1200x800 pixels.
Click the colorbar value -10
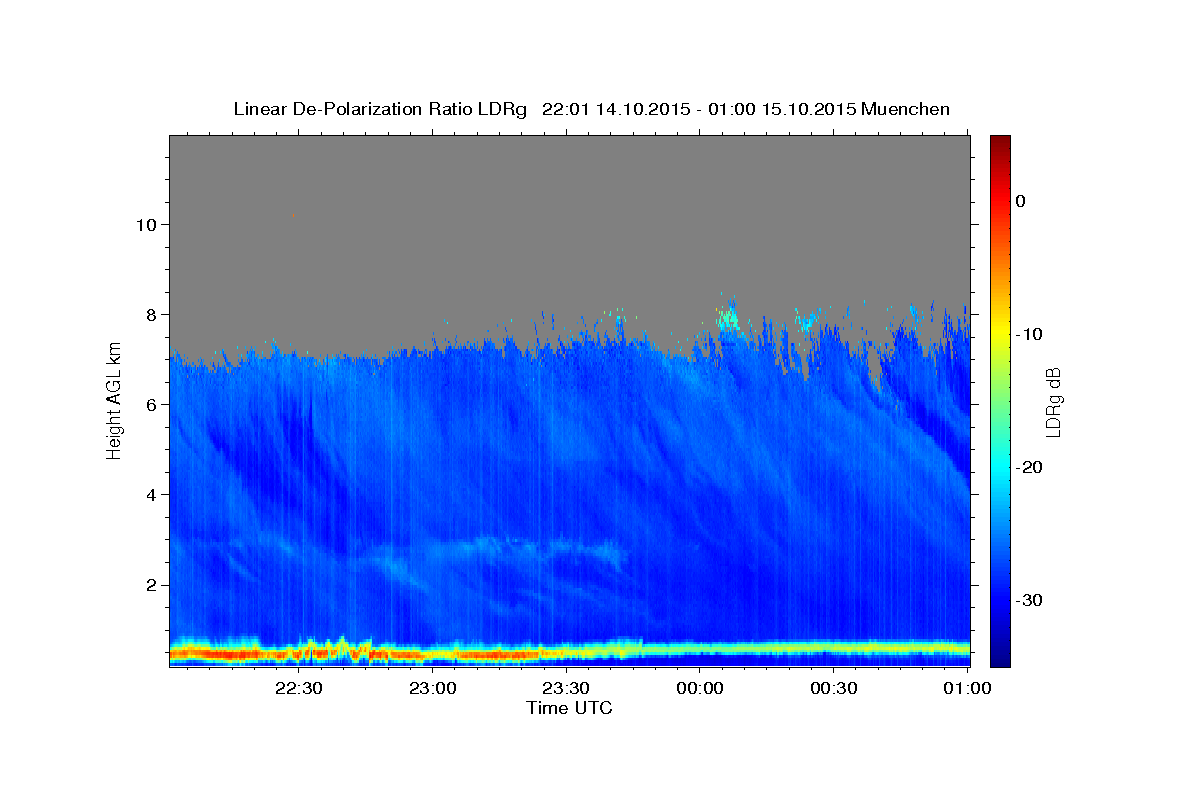coord(1030,334)
